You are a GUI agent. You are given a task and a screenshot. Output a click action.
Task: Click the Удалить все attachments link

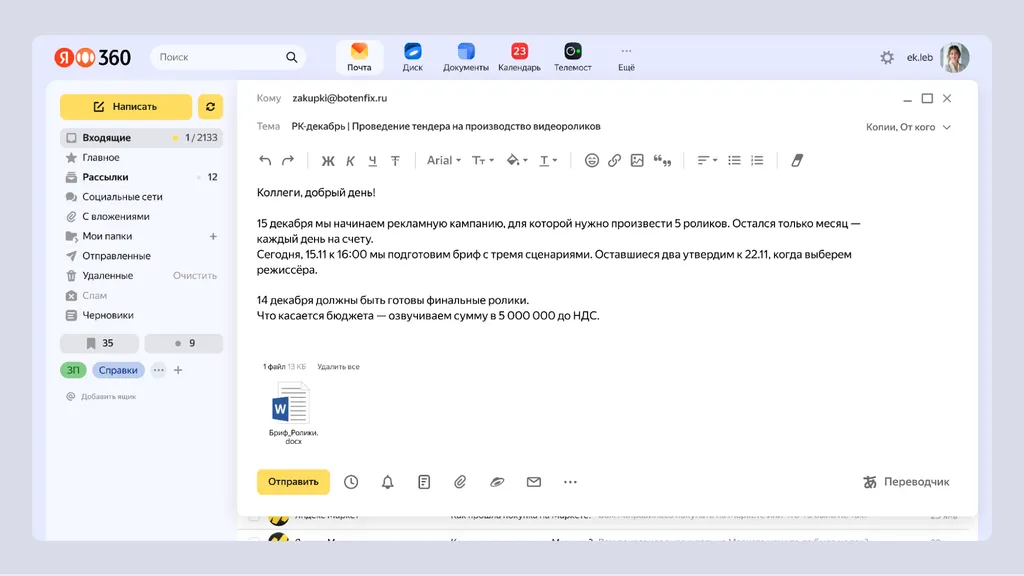(x=338, y=367)
